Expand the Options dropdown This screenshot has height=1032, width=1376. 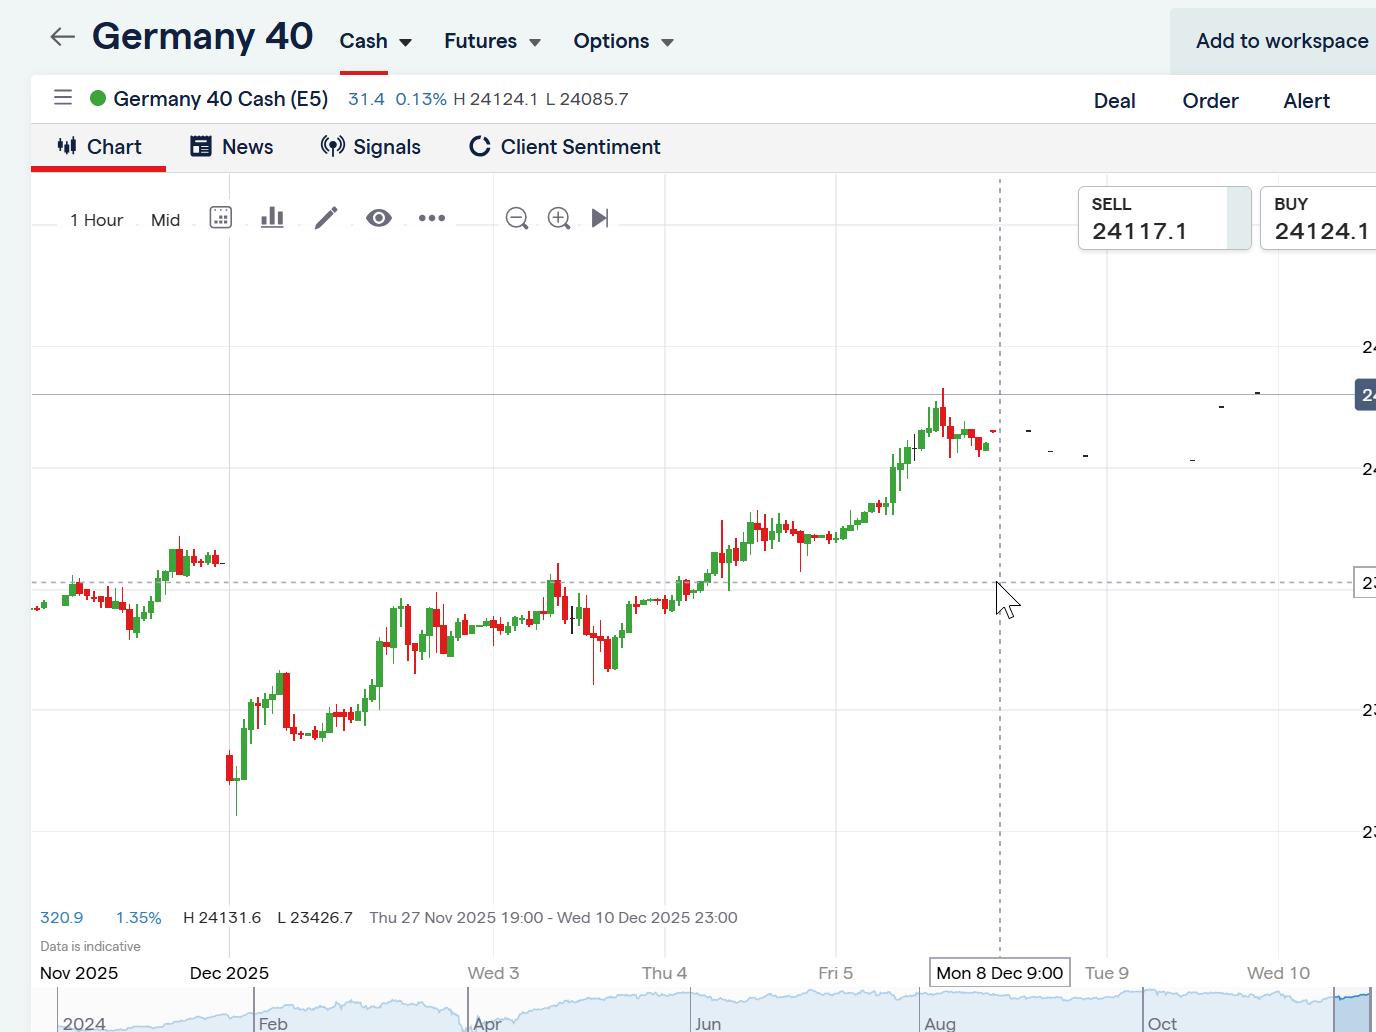coord(623,42)
